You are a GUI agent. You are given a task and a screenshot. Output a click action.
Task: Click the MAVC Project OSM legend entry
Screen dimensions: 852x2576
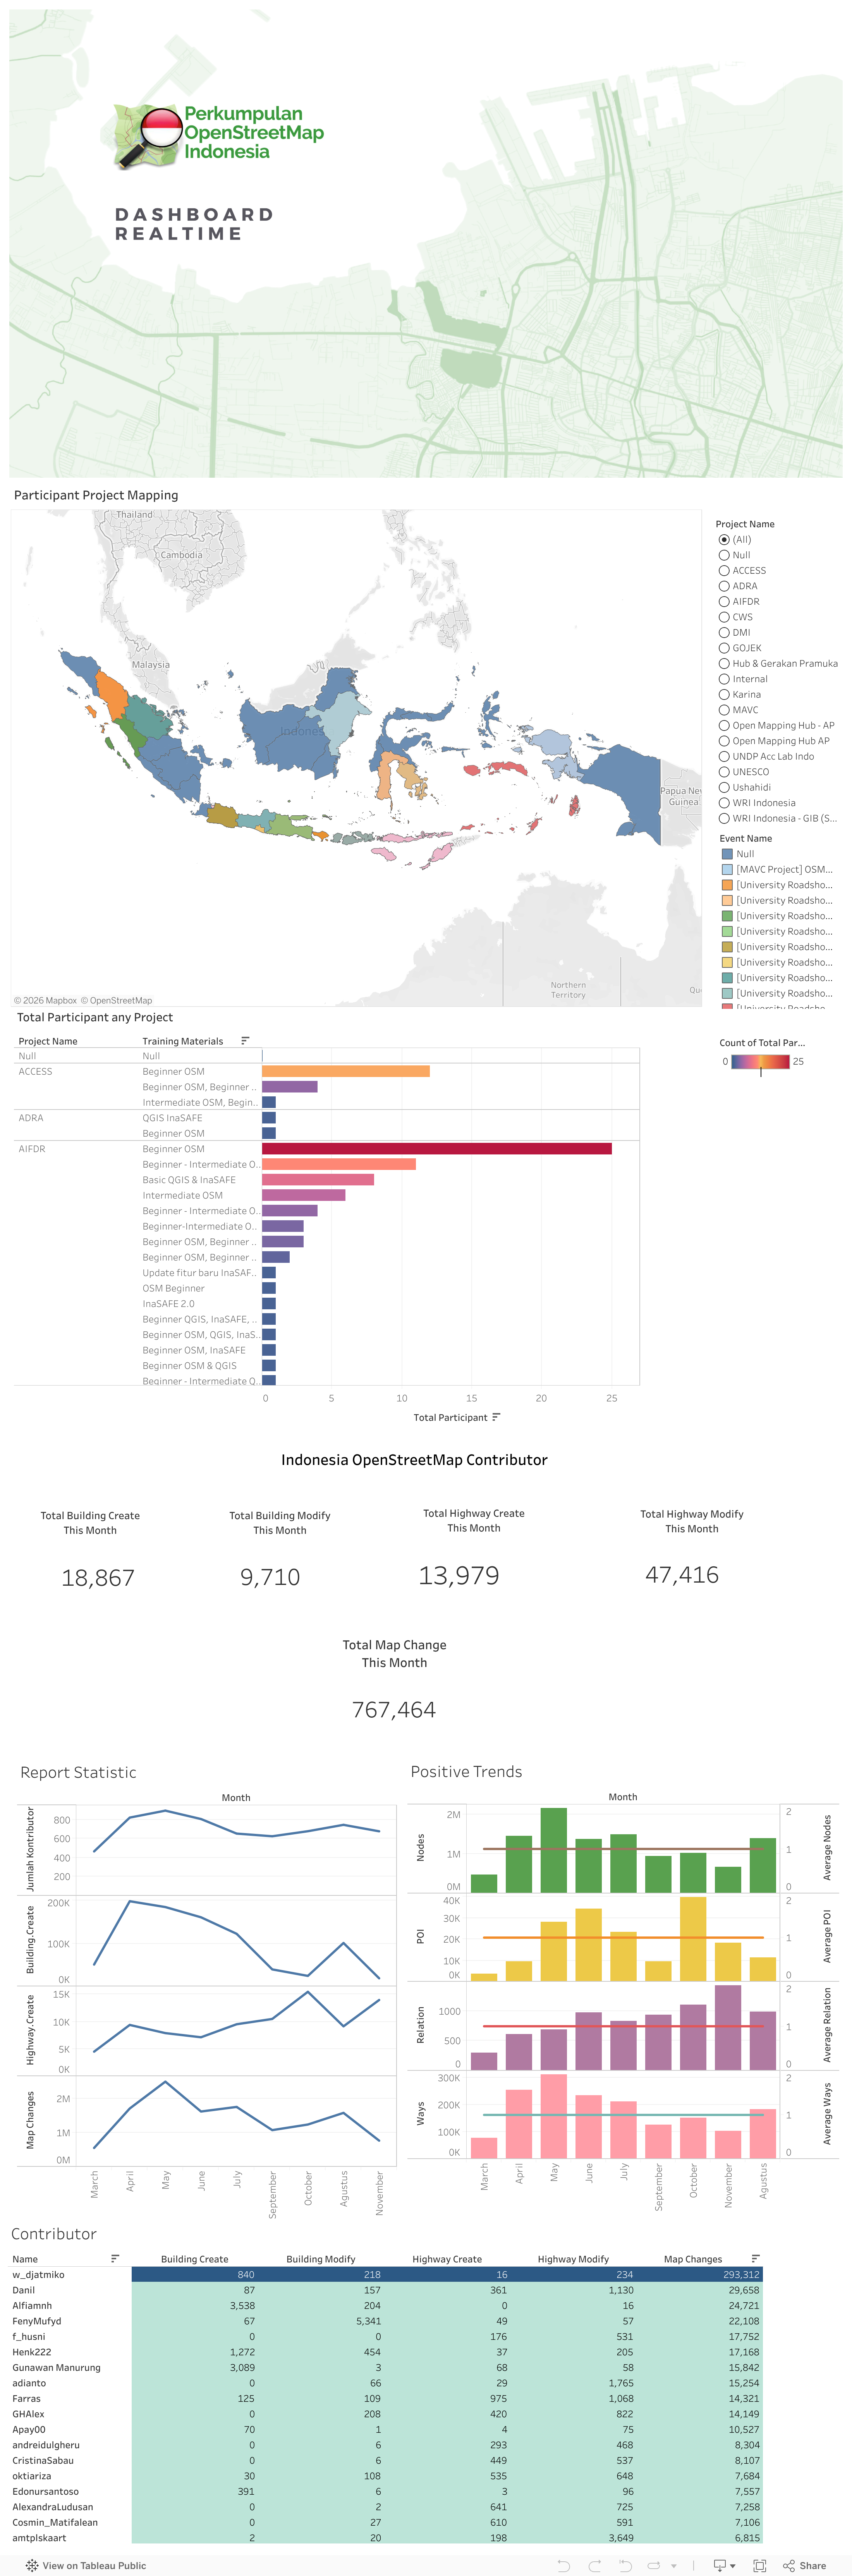coord(783,870)
